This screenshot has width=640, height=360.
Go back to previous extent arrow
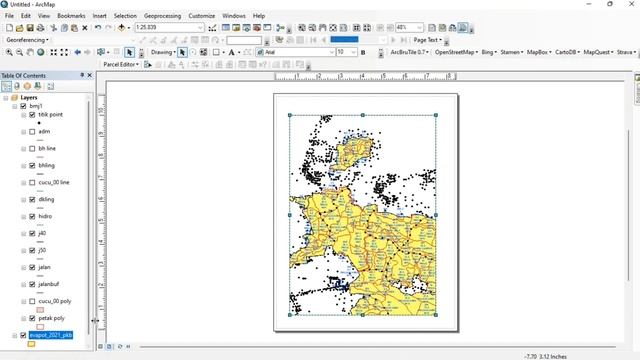pos(77,52)
